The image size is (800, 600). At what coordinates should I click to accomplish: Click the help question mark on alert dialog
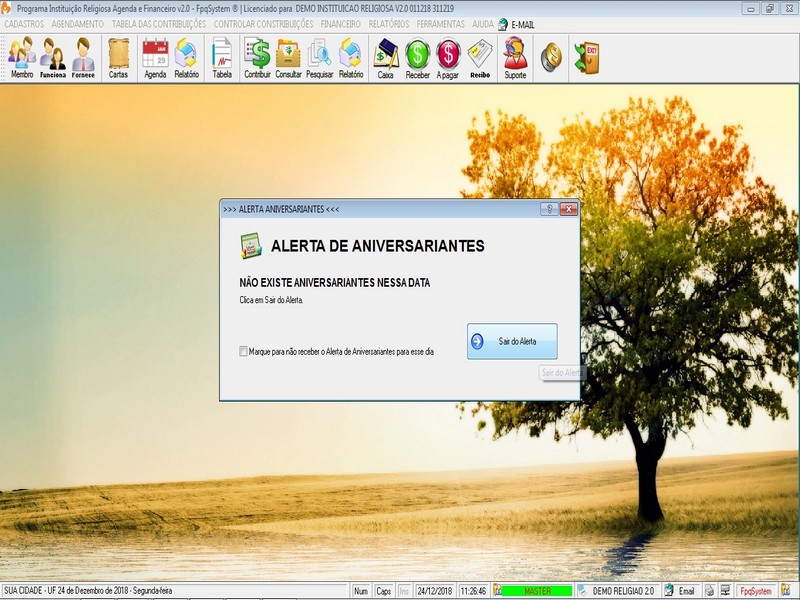click(549, 209)
